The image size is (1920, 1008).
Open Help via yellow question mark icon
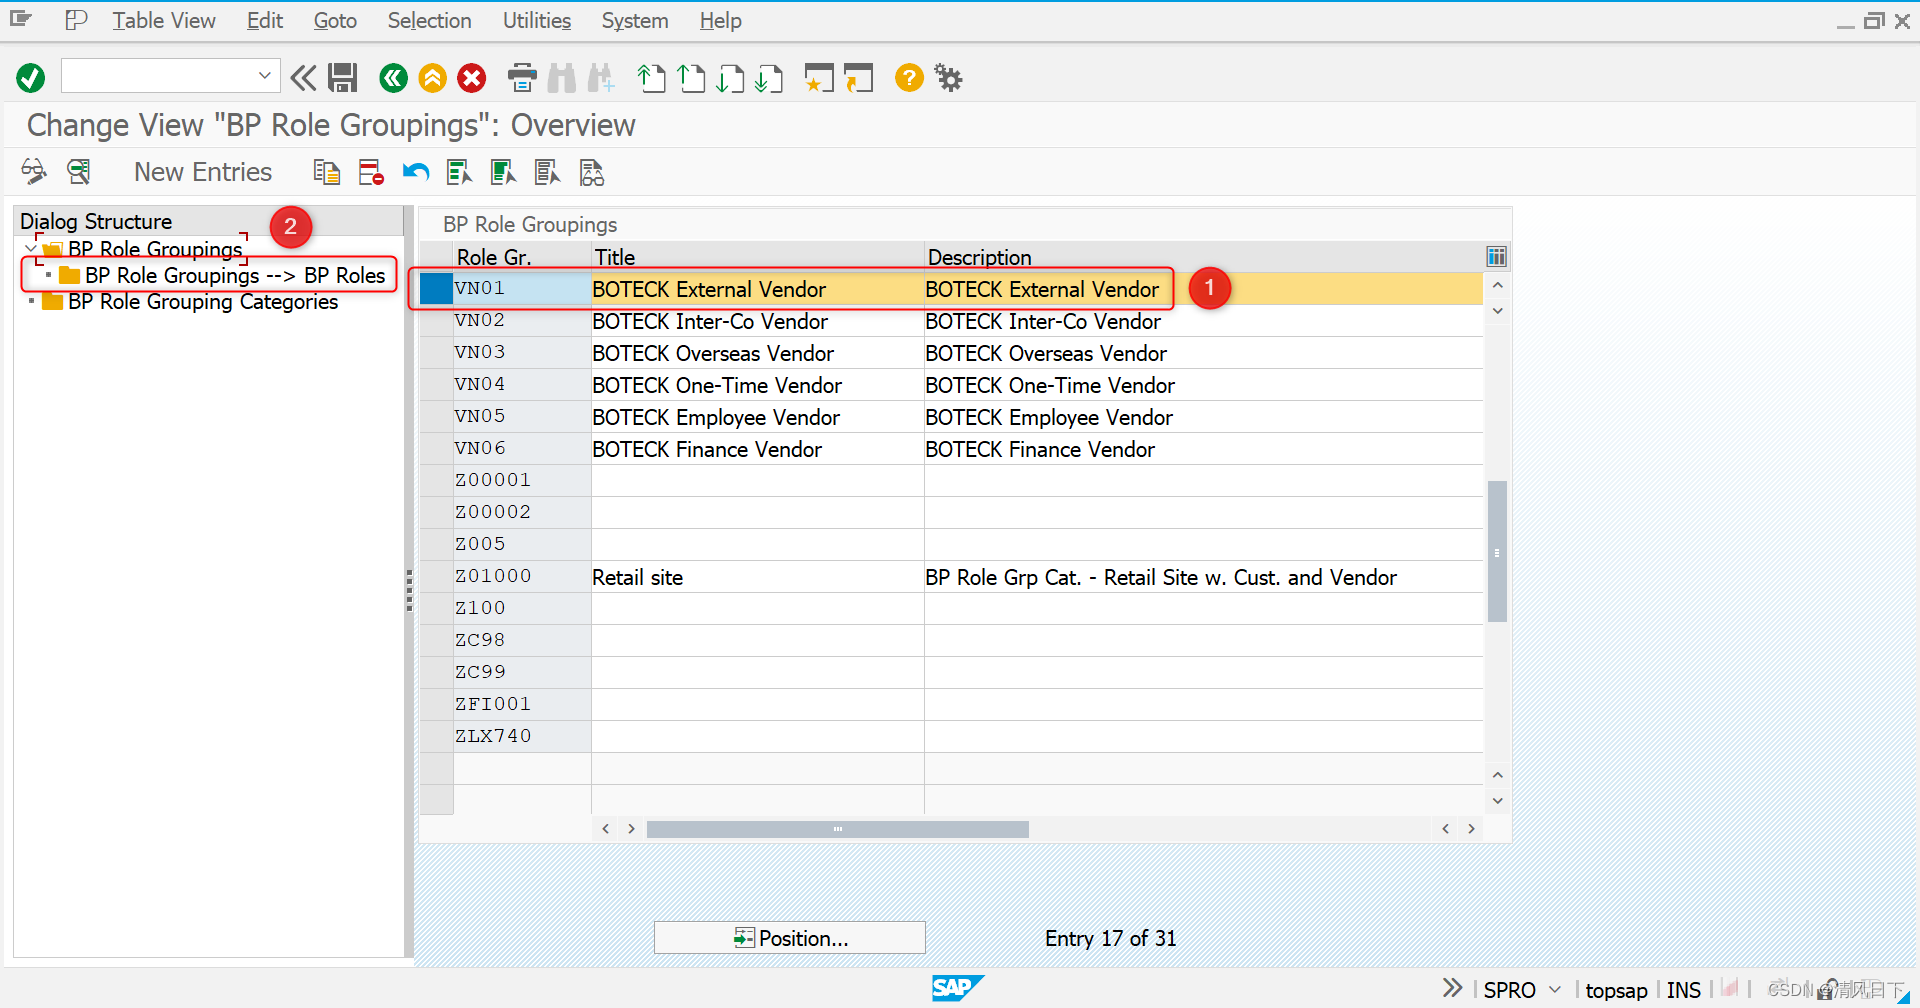pos(909,78)
